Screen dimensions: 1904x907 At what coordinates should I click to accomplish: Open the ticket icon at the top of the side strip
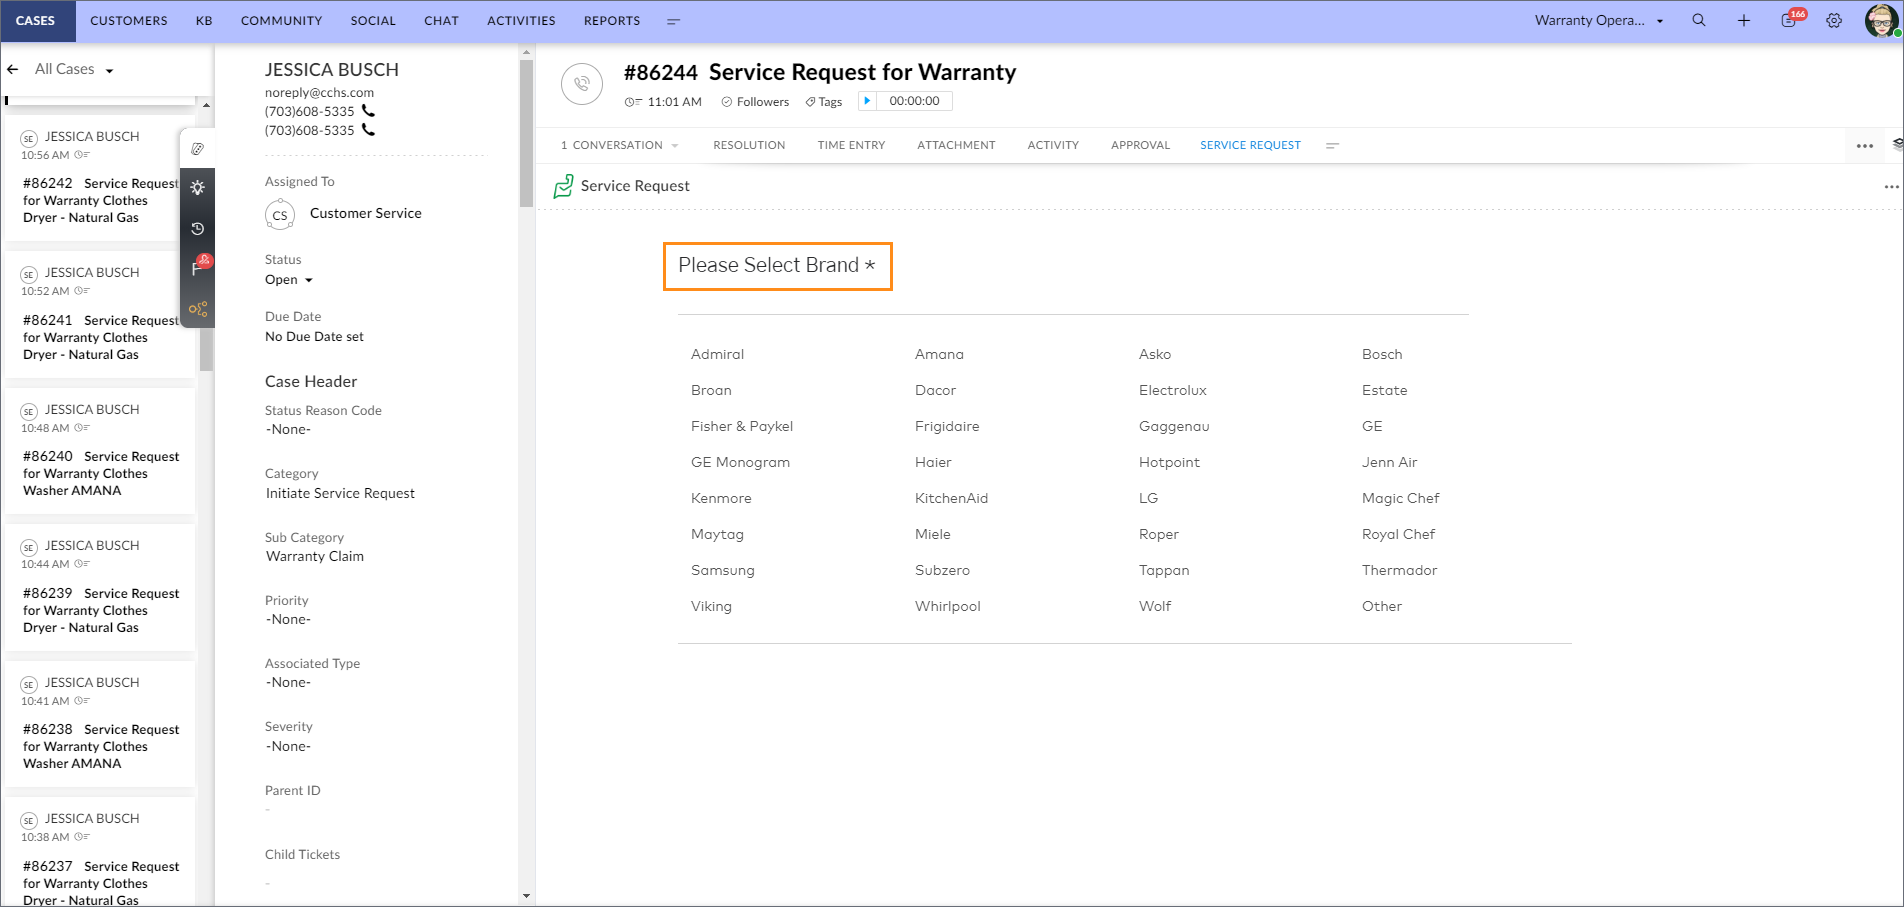(198, 149)
